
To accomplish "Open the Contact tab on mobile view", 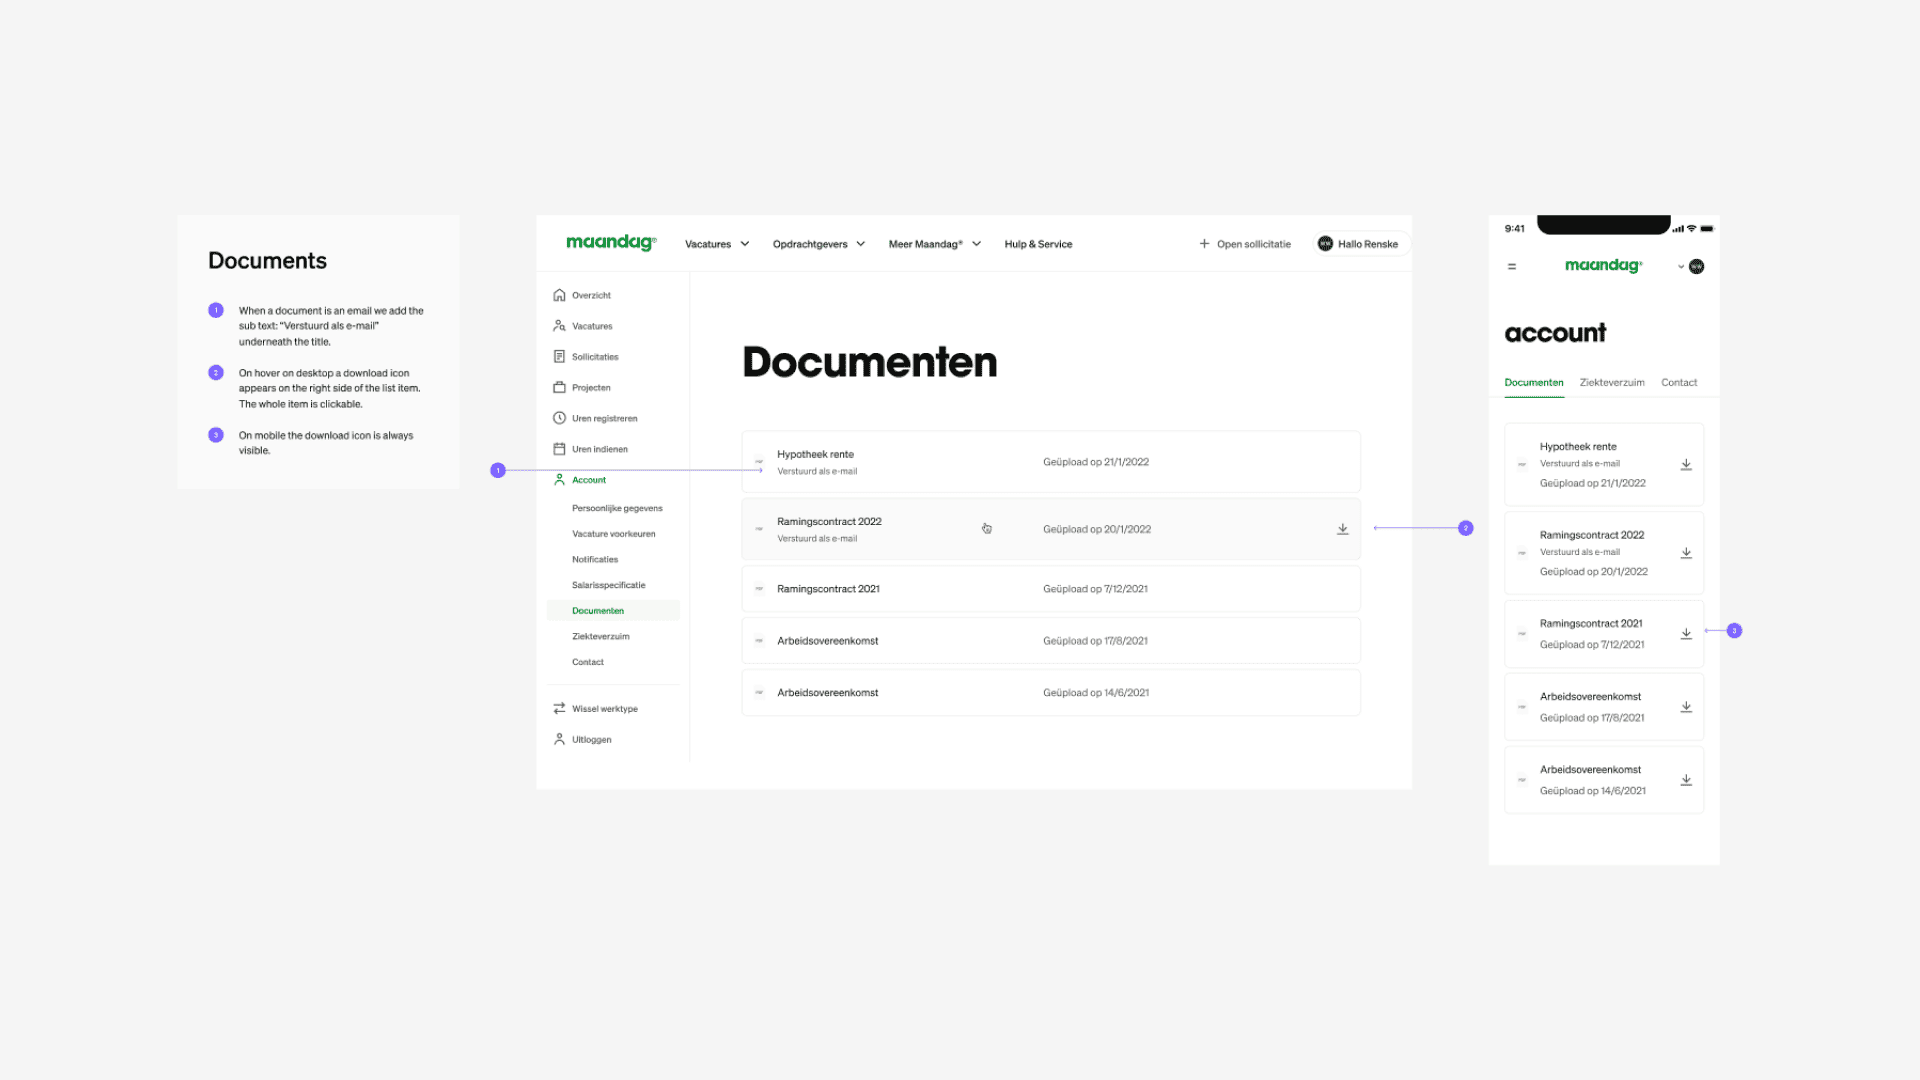I will (x=1679, y=382).
